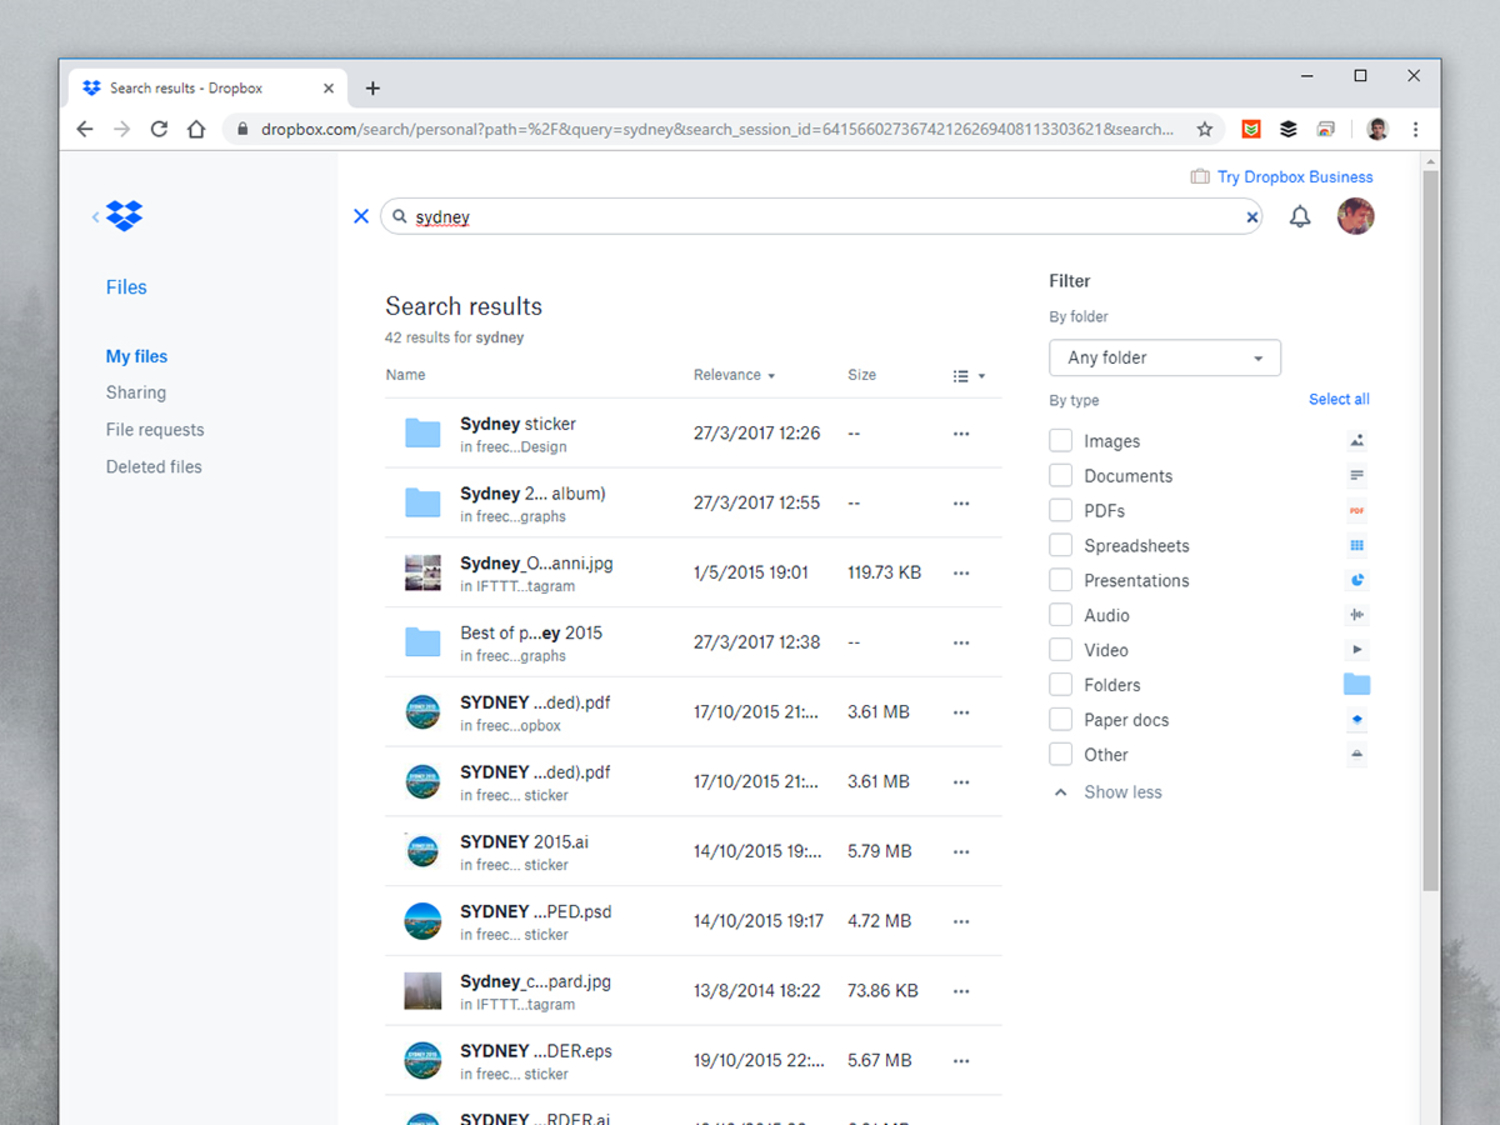1500x1125 pixels.
Task: Enable the Images filter checkbox
Action: coord(1060,440)
